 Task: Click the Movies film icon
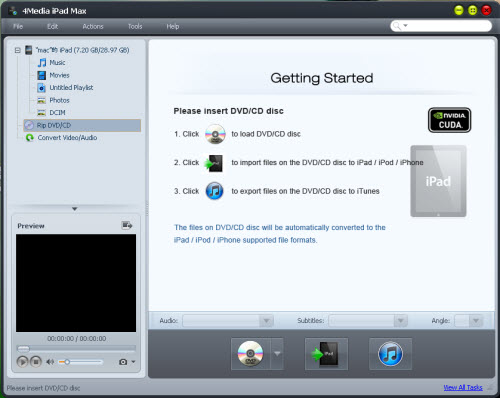pos(42,75)
